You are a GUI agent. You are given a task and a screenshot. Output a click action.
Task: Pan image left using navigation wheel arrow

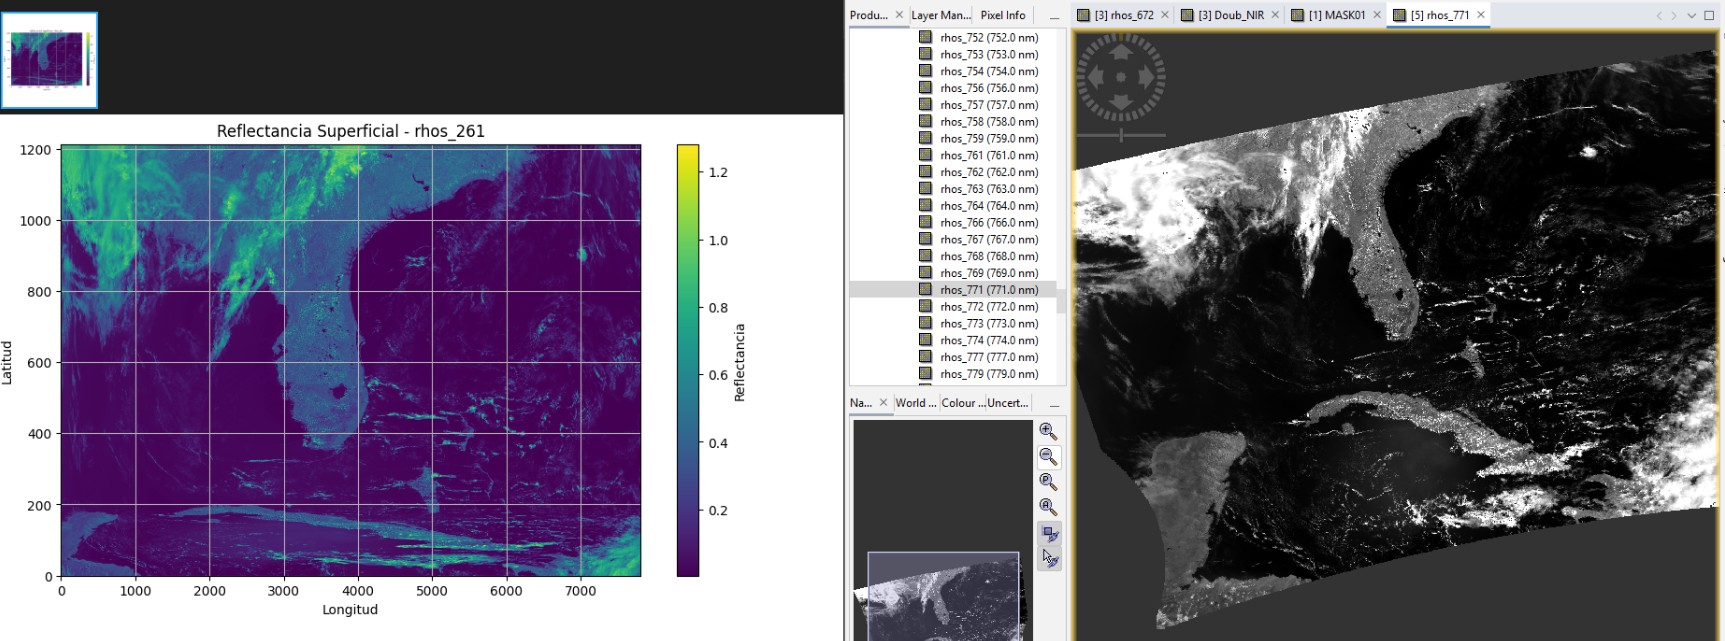click(x=1095, y=77)
